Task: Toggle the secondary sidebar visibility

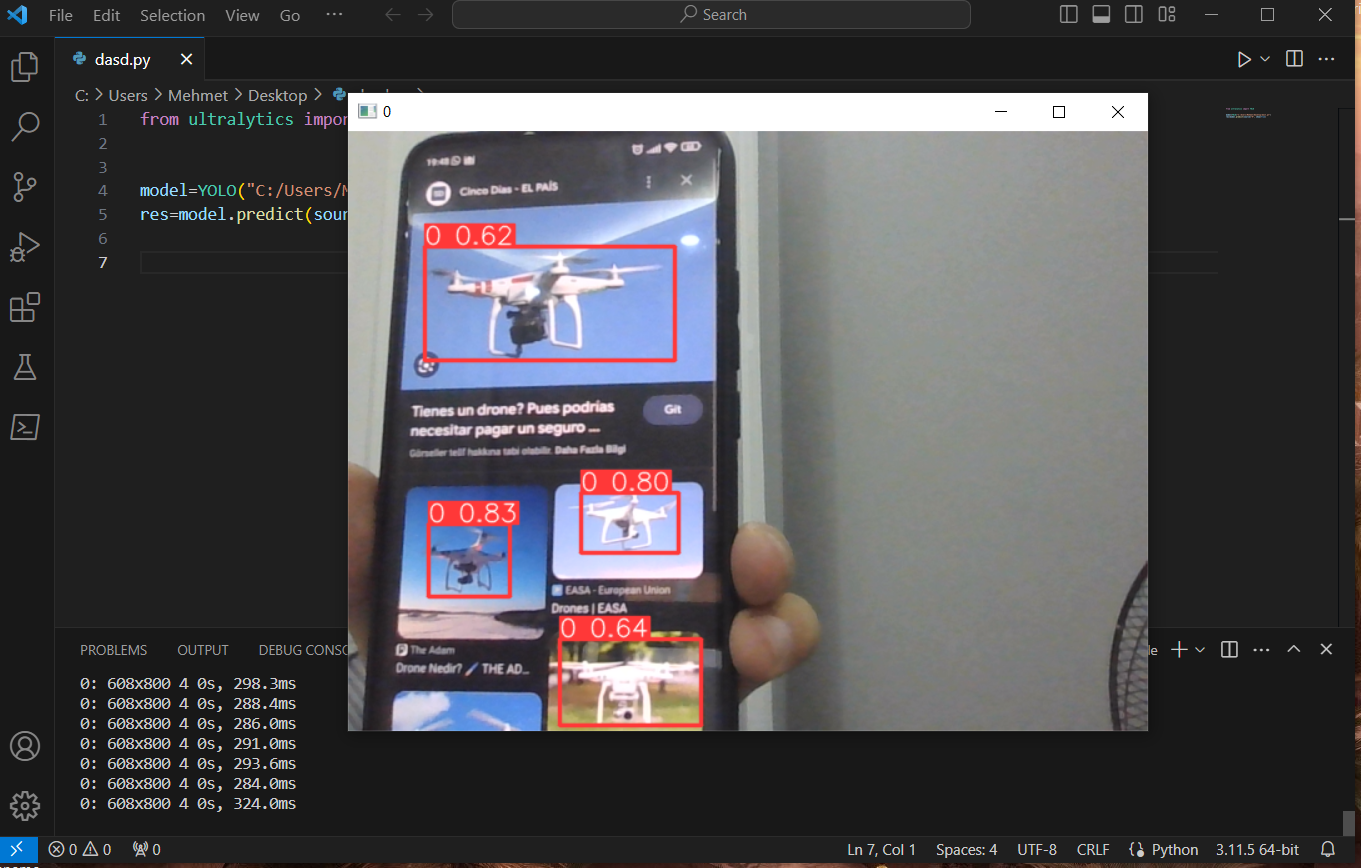Action: pos(1133,14)
